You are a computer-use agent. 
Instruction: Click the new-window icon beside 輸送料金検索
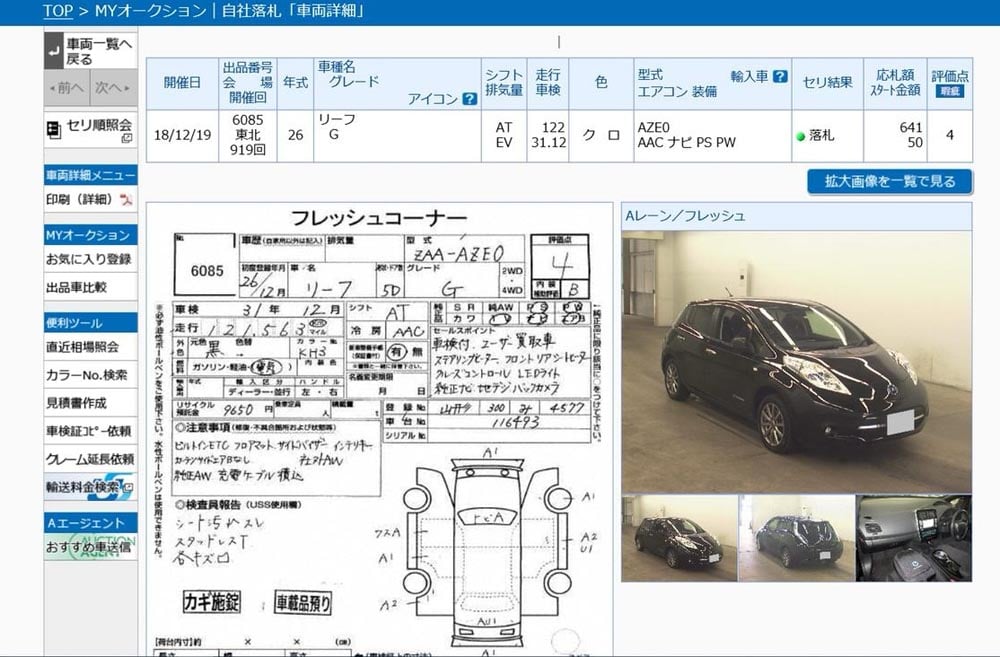pos(128,489)
